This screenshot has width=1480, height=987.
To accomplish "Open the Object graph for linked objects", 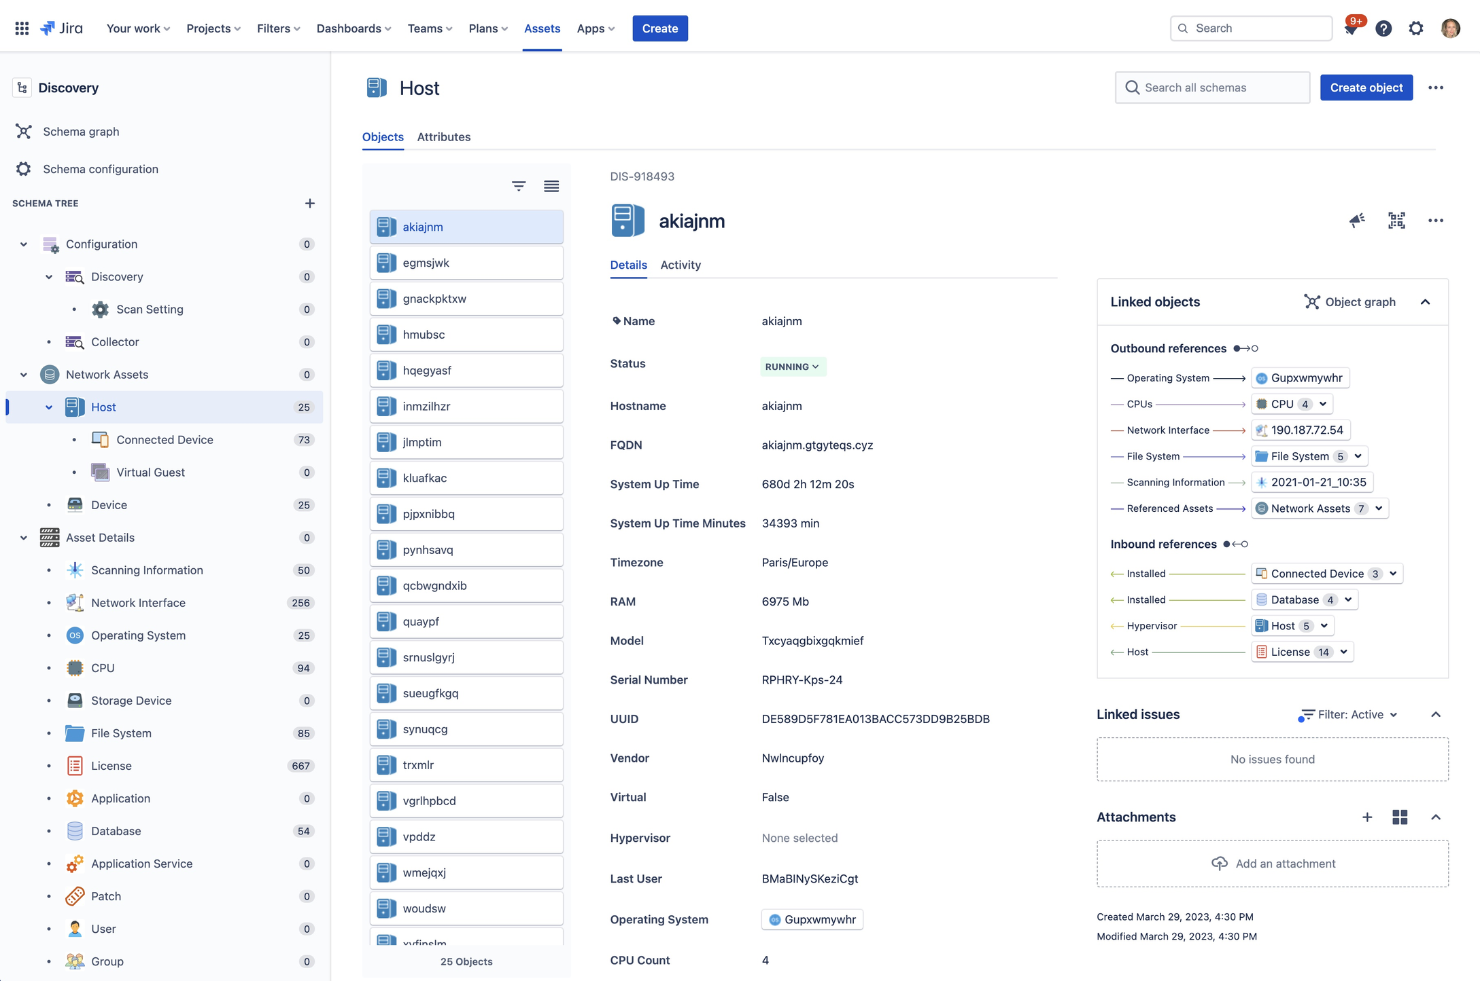I will (1349, 301).
